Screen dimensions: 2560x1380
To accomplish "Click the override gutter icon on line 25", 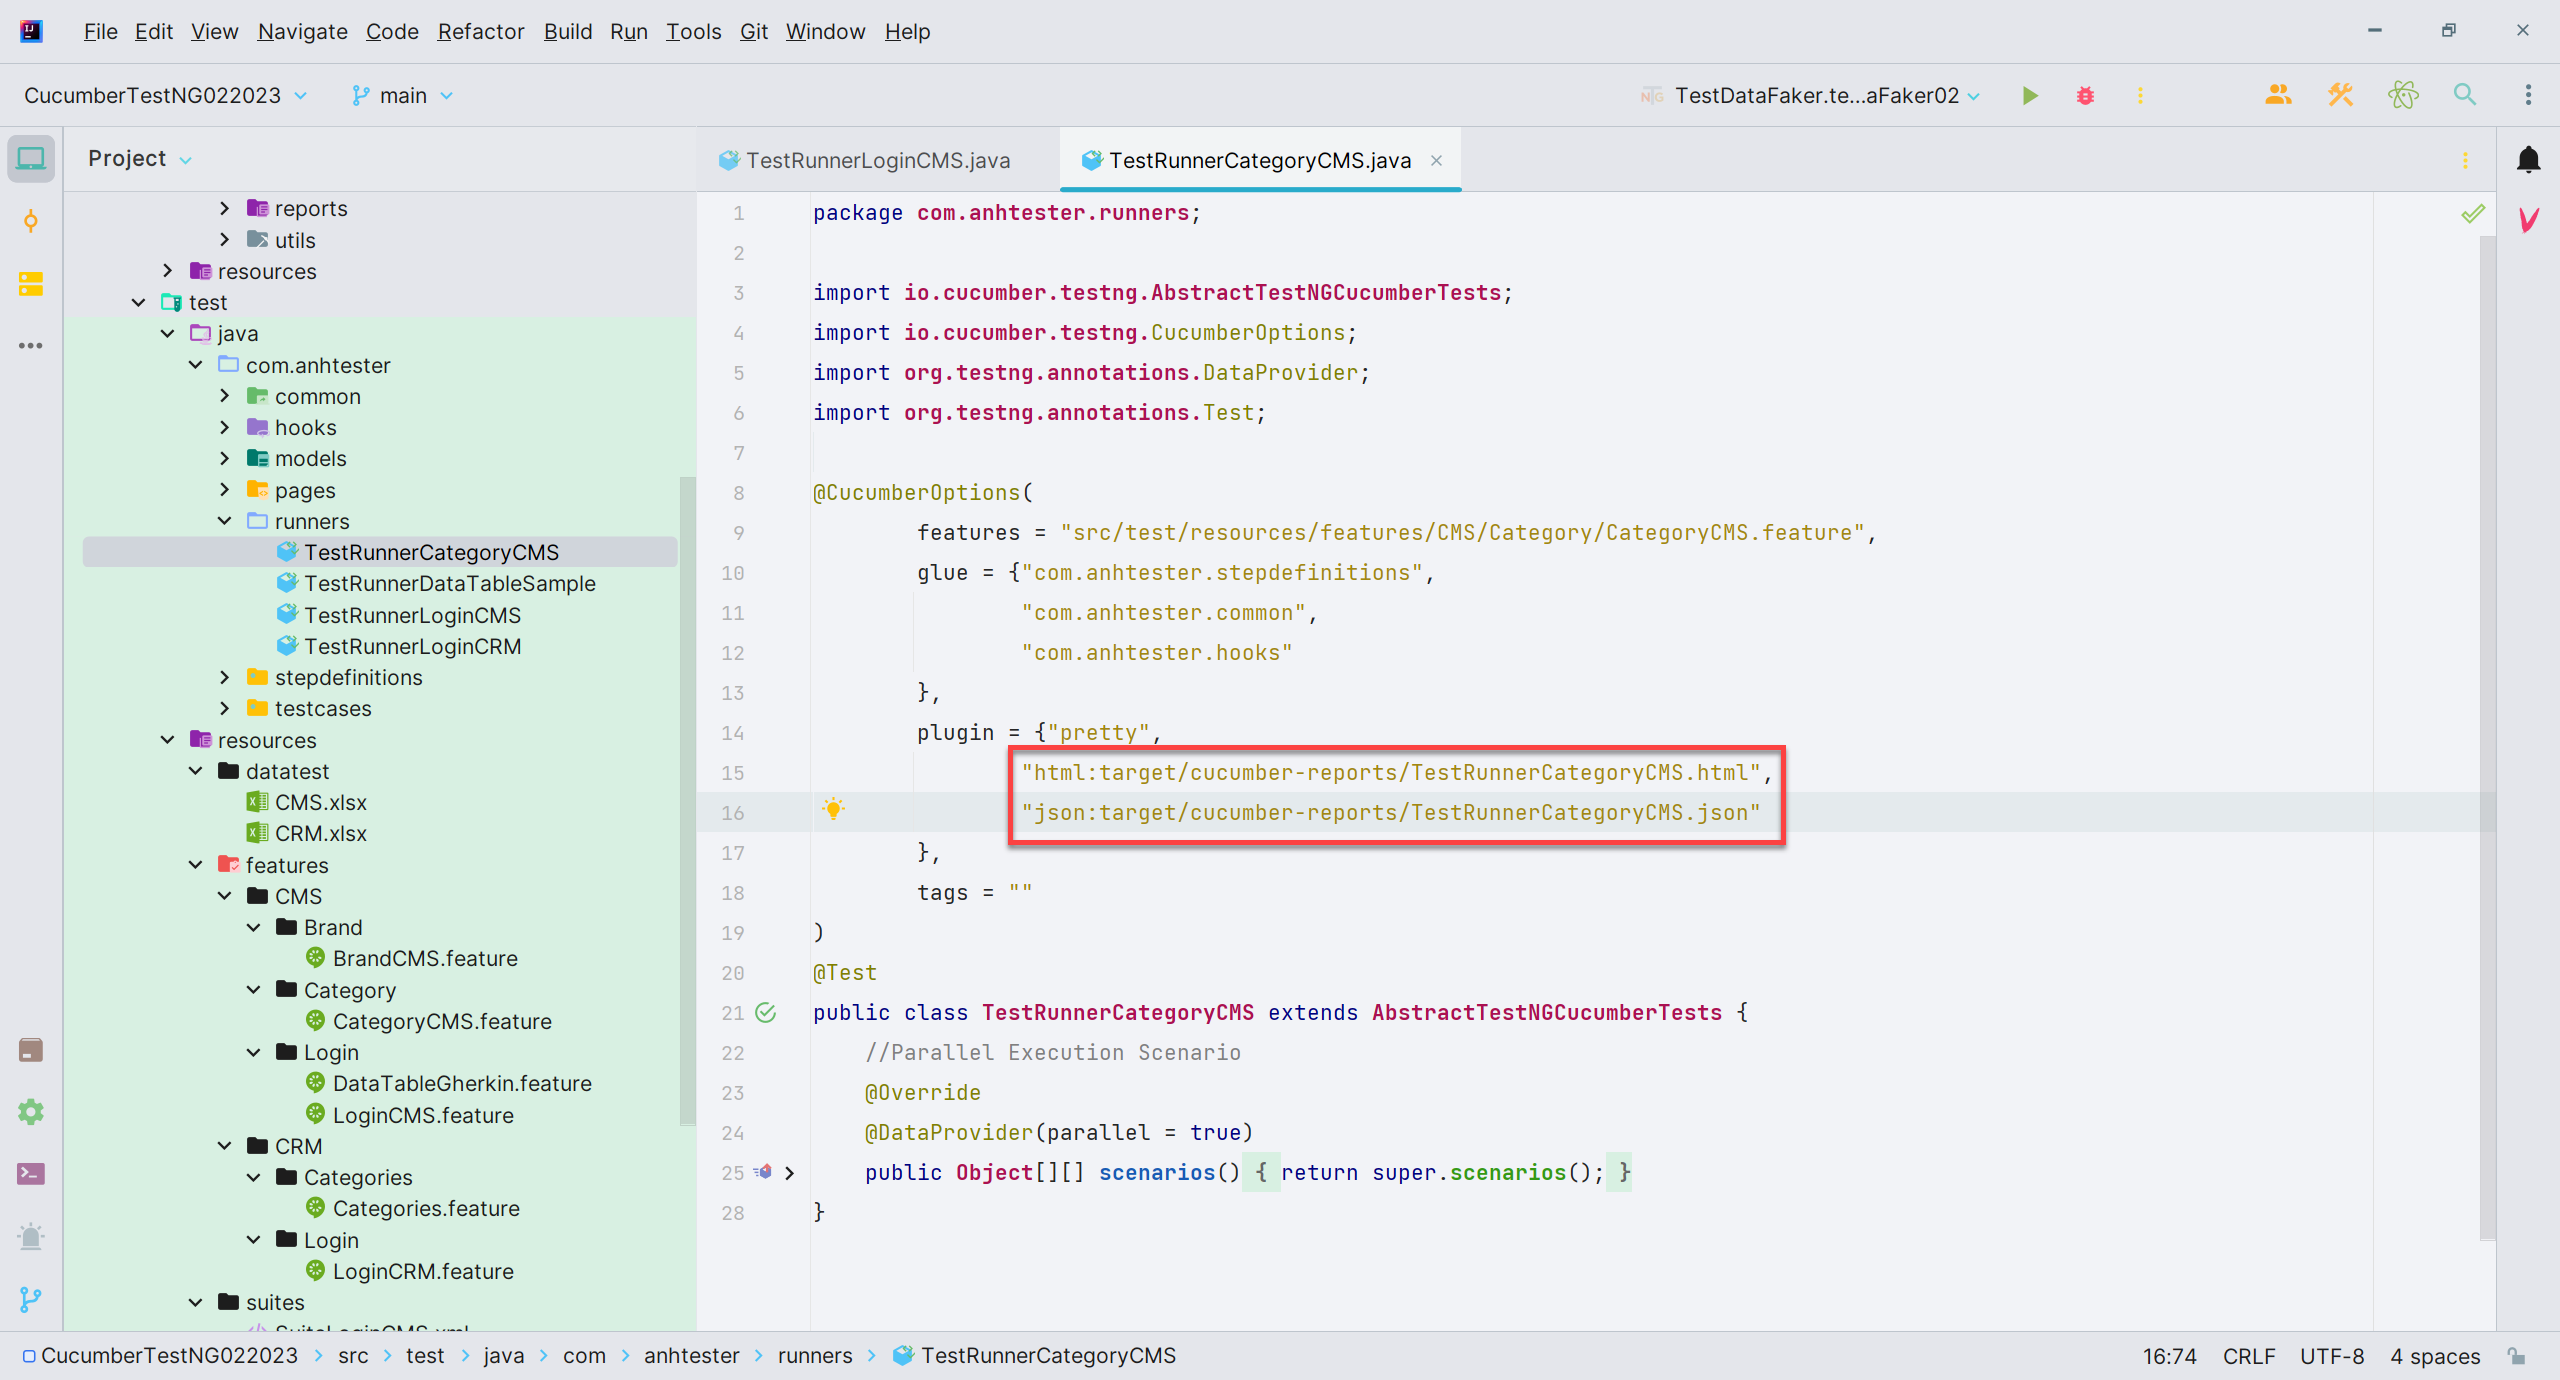I will point(764,1172).
